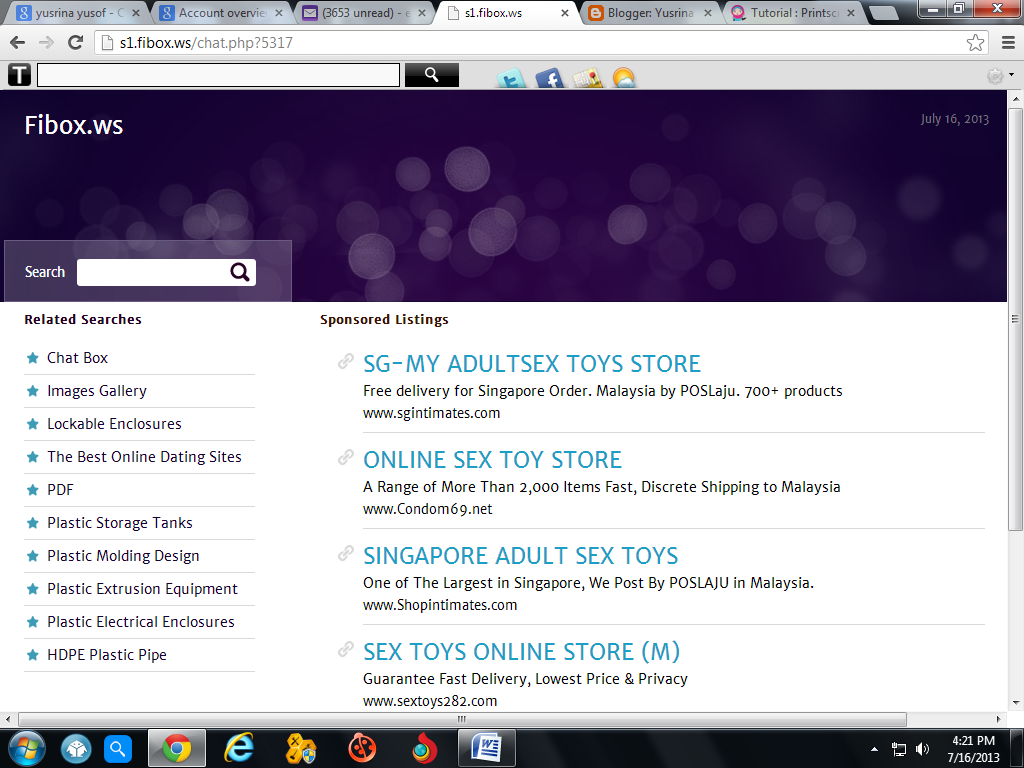Click the black T toolbar logo
Screen dimensions: 1024x768
click(20, 75)
